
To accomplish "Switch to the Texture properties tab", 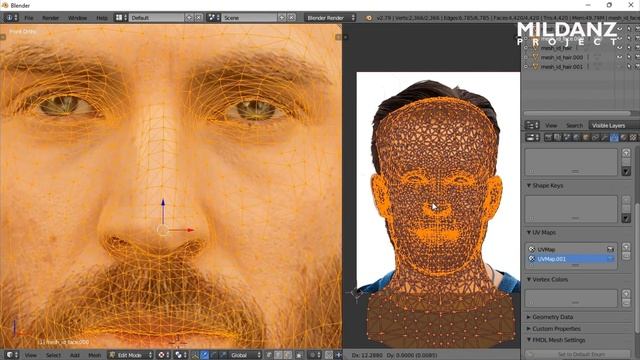I will (x=633, y=138).
